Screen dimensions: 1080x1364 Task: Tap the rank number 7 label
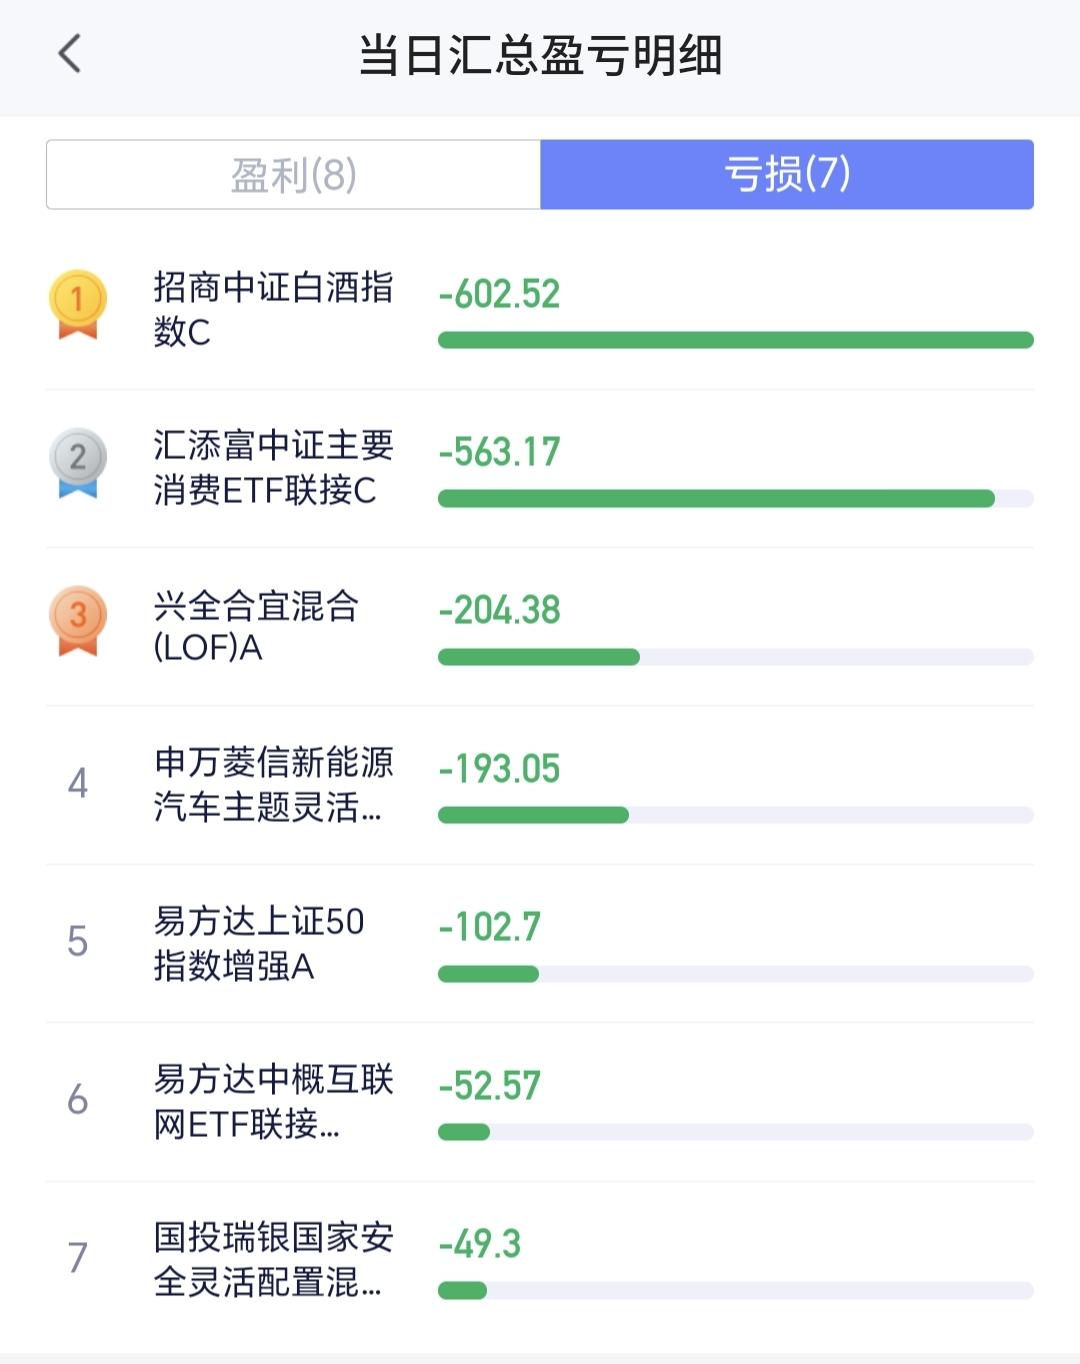click(x=78, y=1257)
